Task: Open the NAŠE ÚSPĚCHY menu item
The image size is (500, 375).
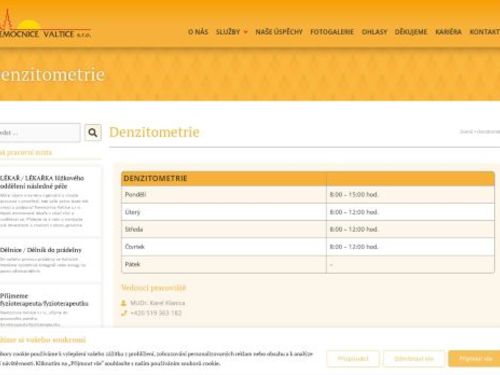Action: [x=279, y=32]
